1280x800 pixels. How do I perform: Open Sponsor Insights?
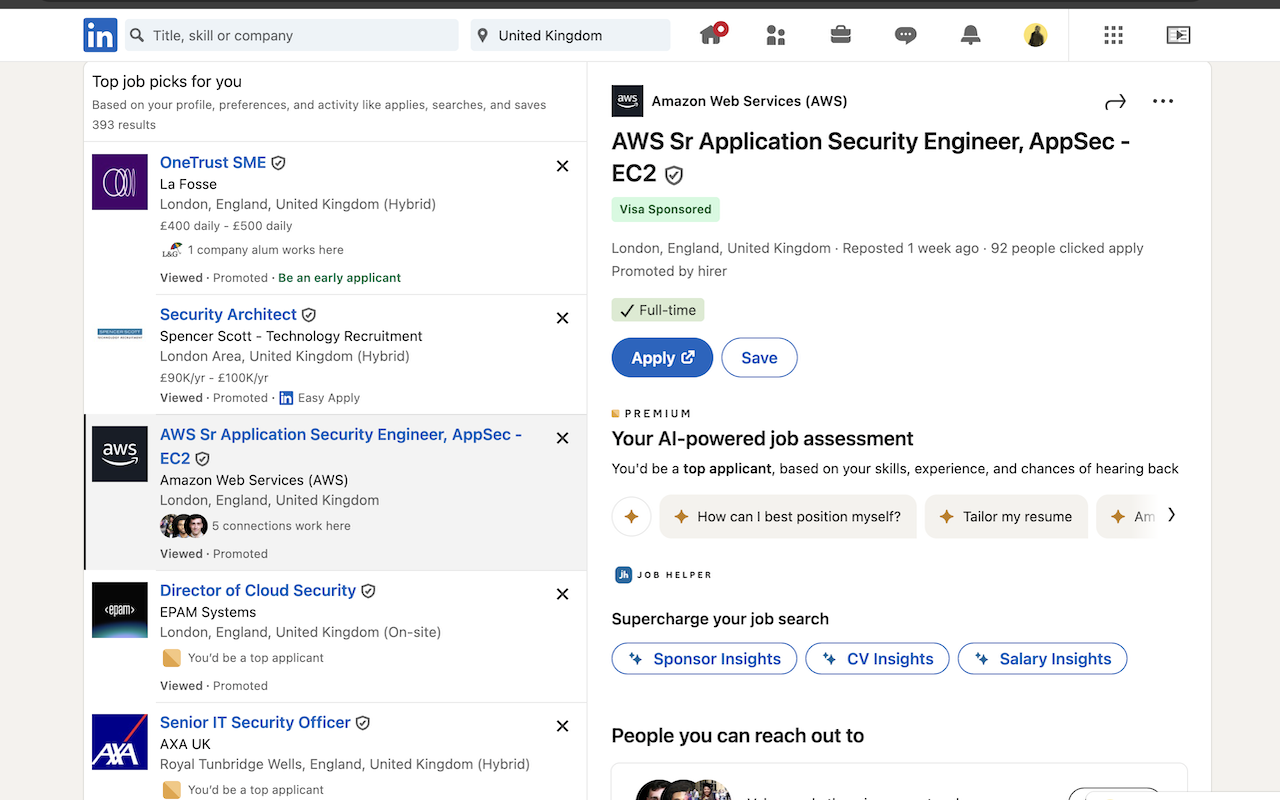tap(704, 659)
